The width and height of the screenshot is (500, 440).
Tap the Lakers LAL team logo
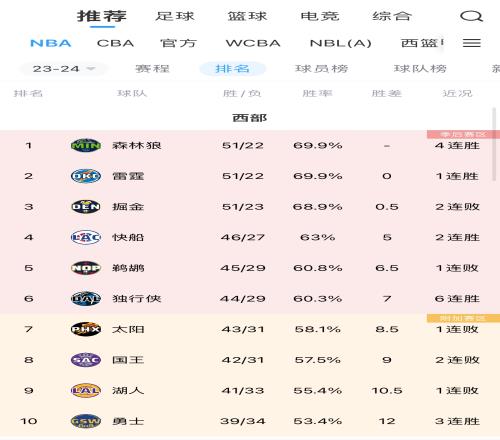(x=86, y=391)
